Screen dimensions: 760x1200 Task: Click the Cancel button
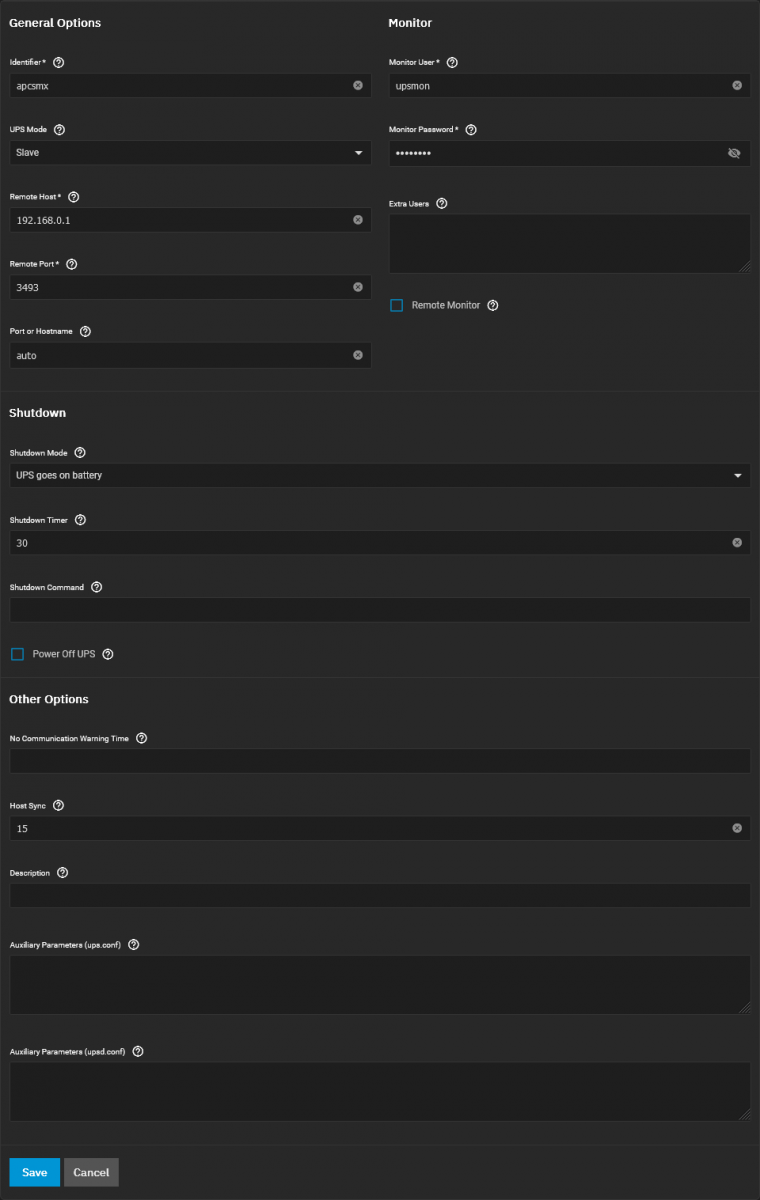coord(91,1172)
